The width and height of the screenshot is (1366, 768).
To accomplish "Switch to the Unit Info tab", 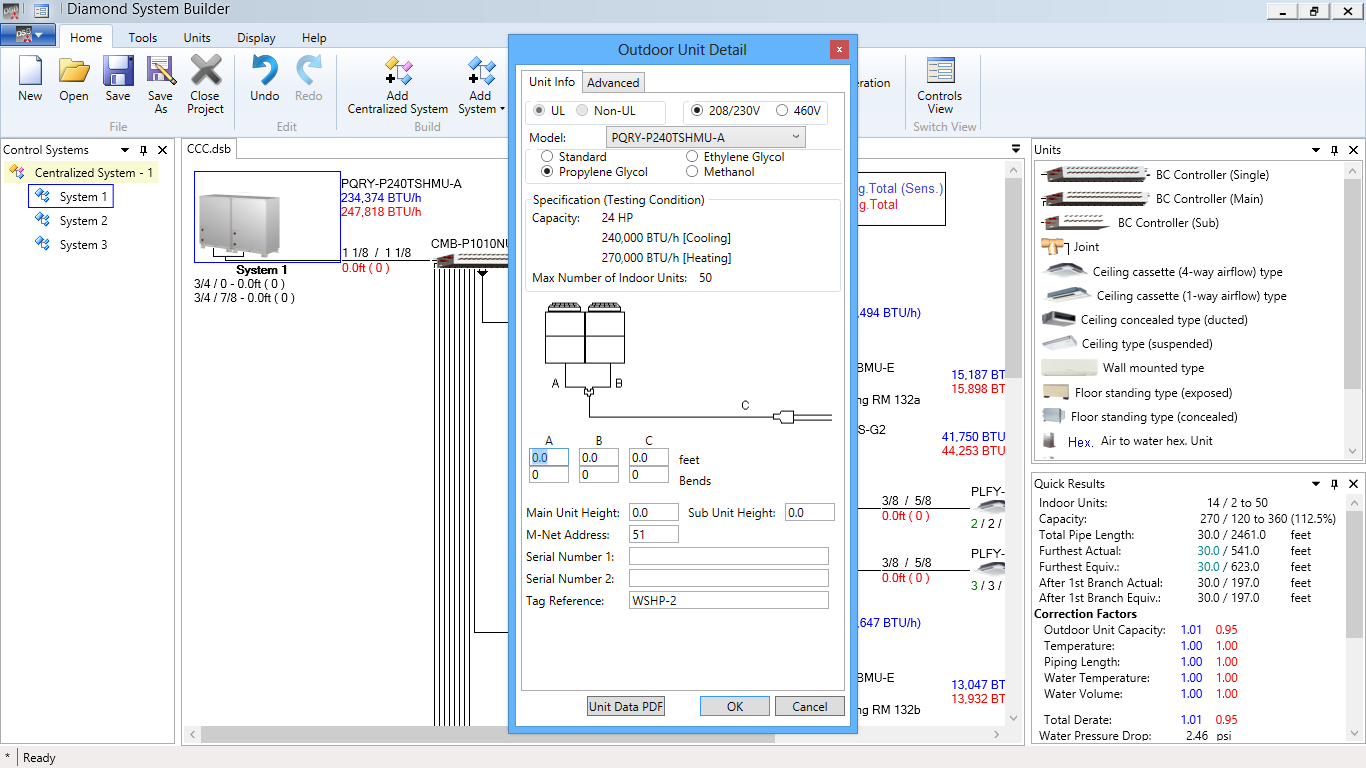I will tap(552, 82).
